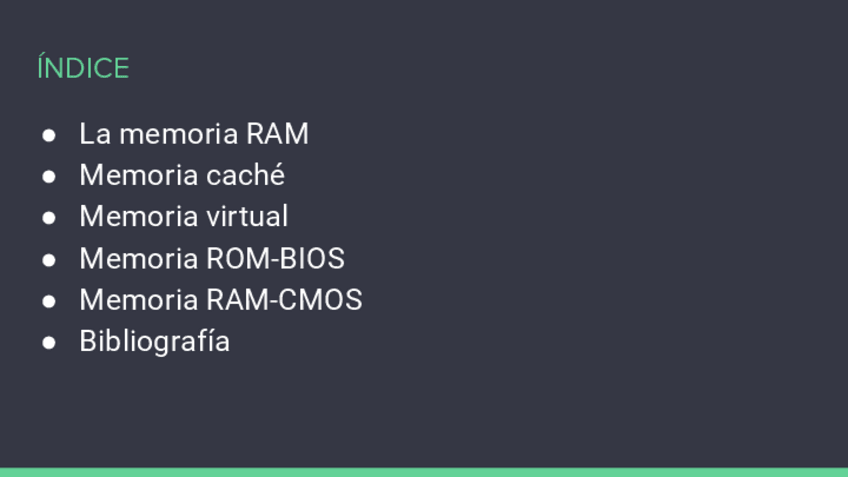Click the "Memoria ROM-BIOS" list entry

(212, 258)
